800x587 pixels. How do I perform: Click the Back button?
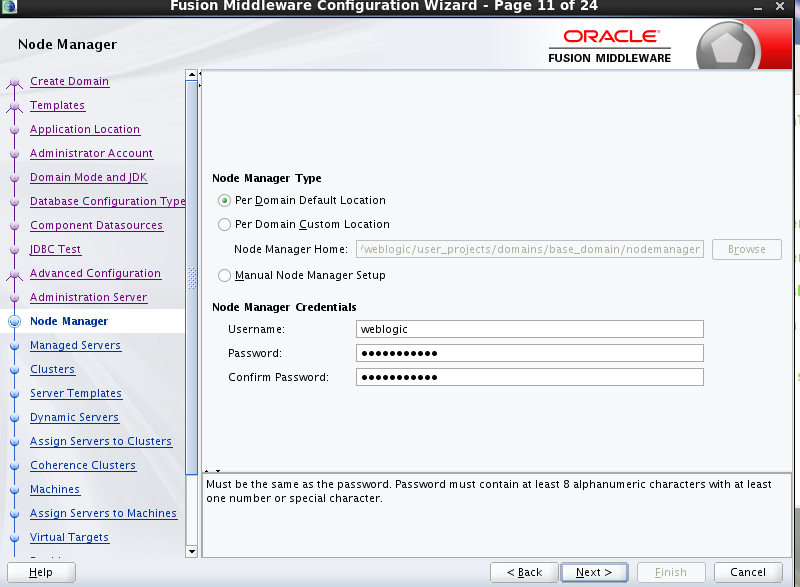(x=524, y=571)
